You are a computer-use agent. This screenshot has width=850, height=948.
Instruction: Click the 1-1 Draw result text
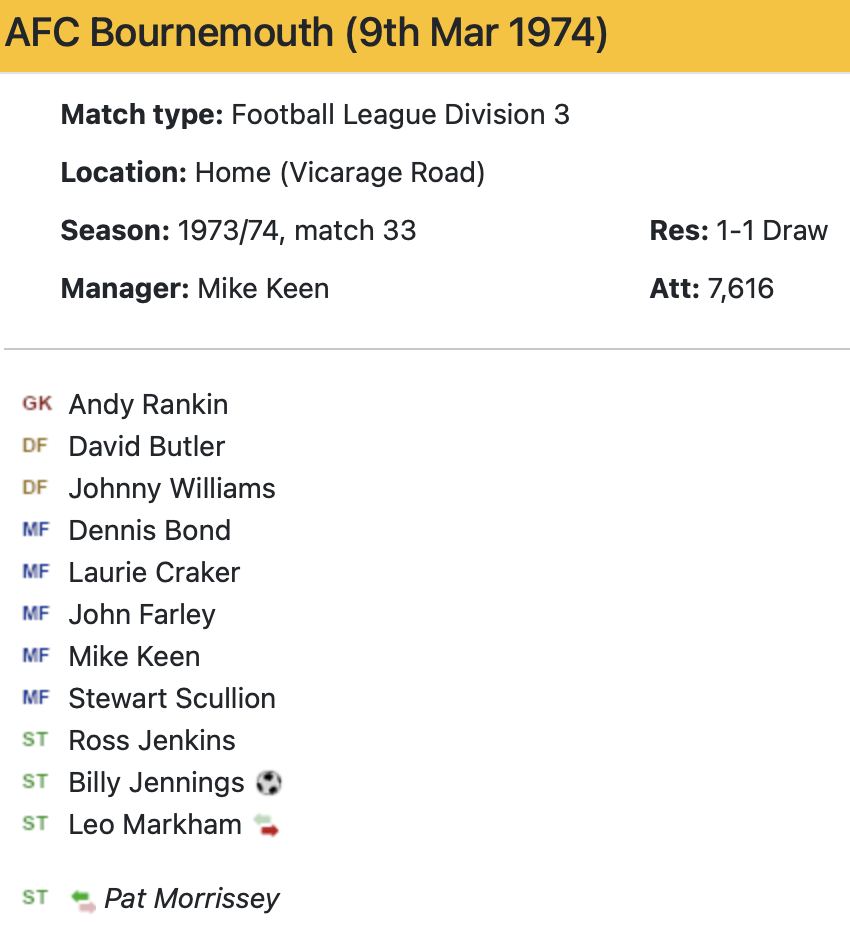(x=771, y=231)
